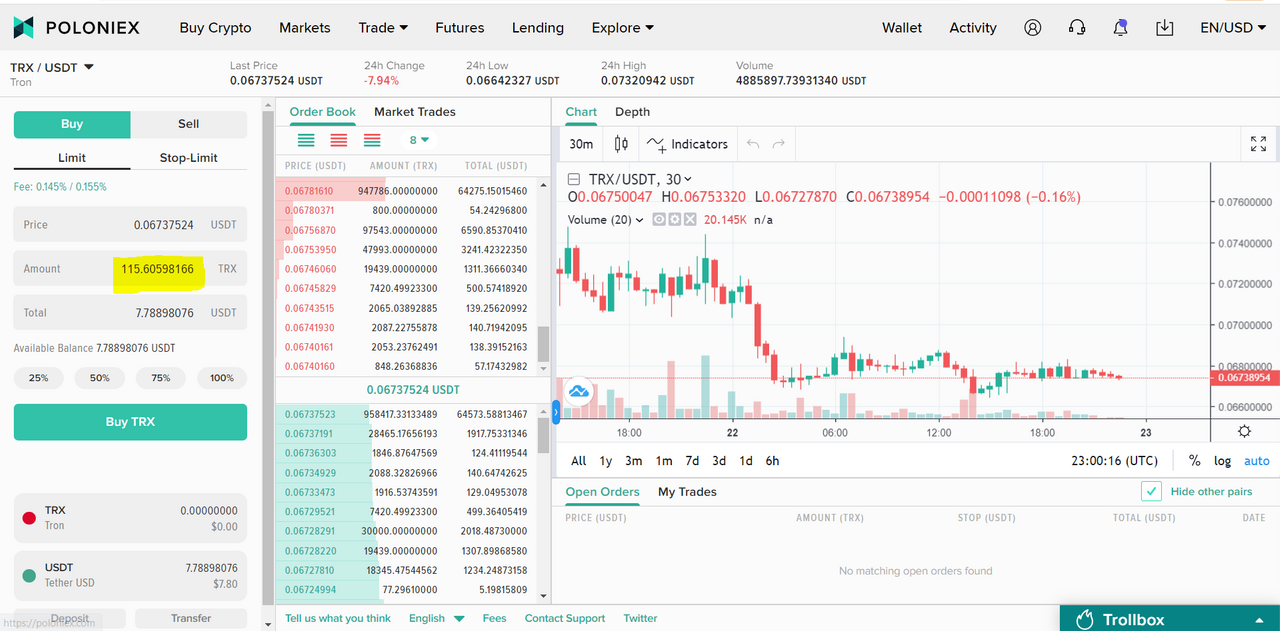
Task: Open the TRX / USDT pair selector
Action: pyautogui.click(x=52, y=67)
